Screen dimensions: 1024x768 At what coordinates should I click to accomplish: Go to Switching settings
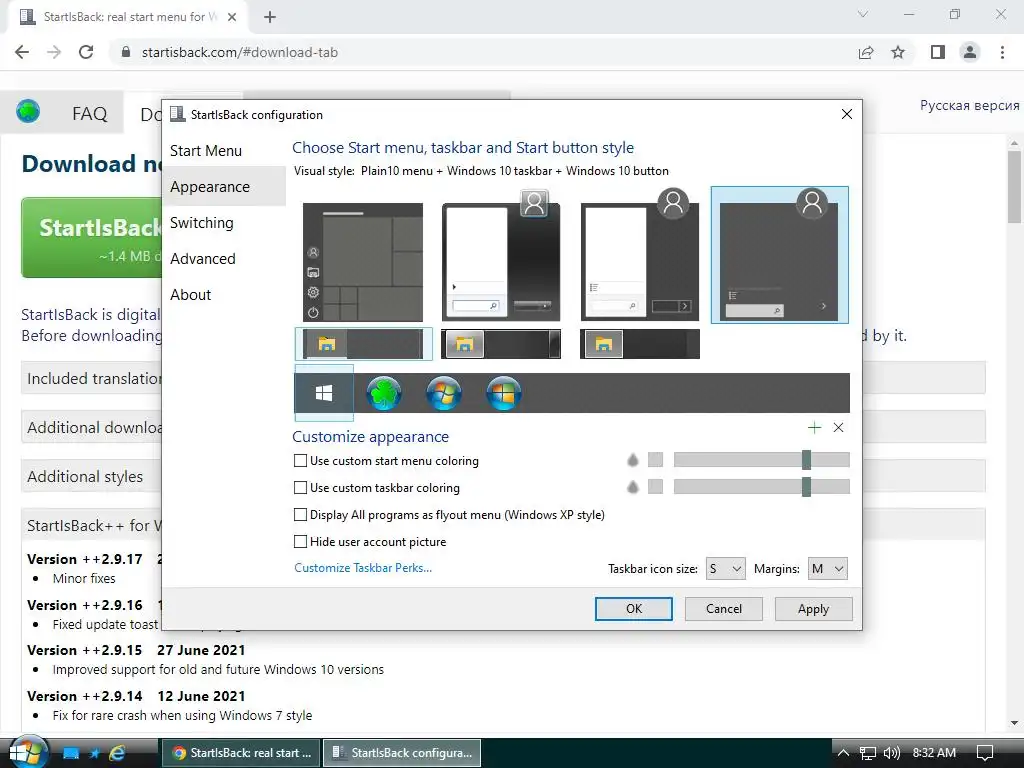223,223
